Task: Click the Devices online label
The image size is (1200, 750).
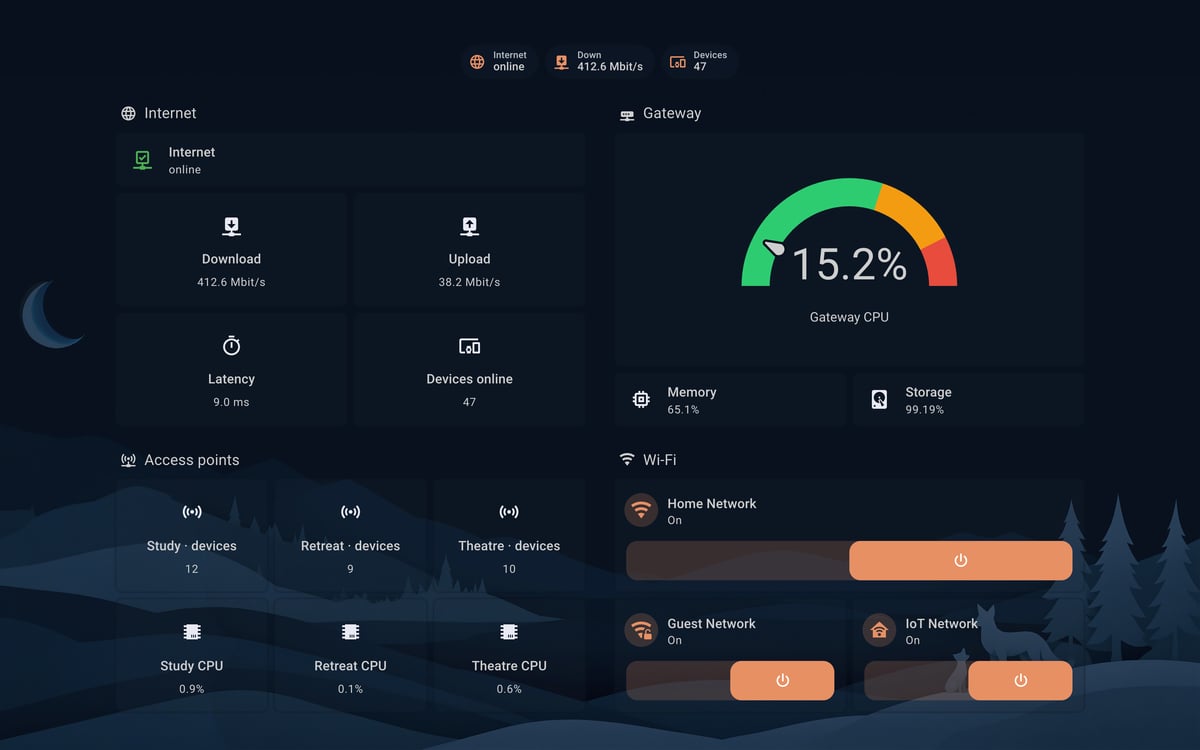Action: pos(469,379)
